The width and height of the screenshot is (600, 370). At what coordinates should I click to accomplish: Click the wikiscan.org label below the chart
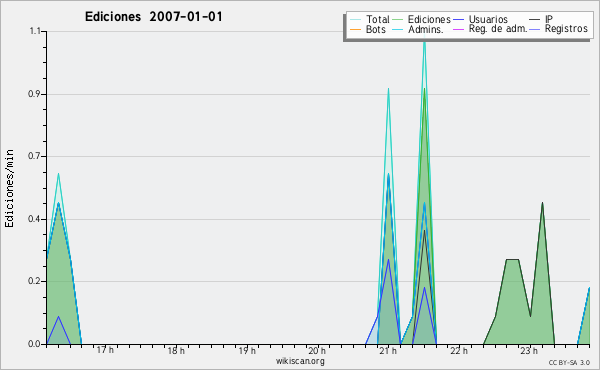(x=300, y=361)
